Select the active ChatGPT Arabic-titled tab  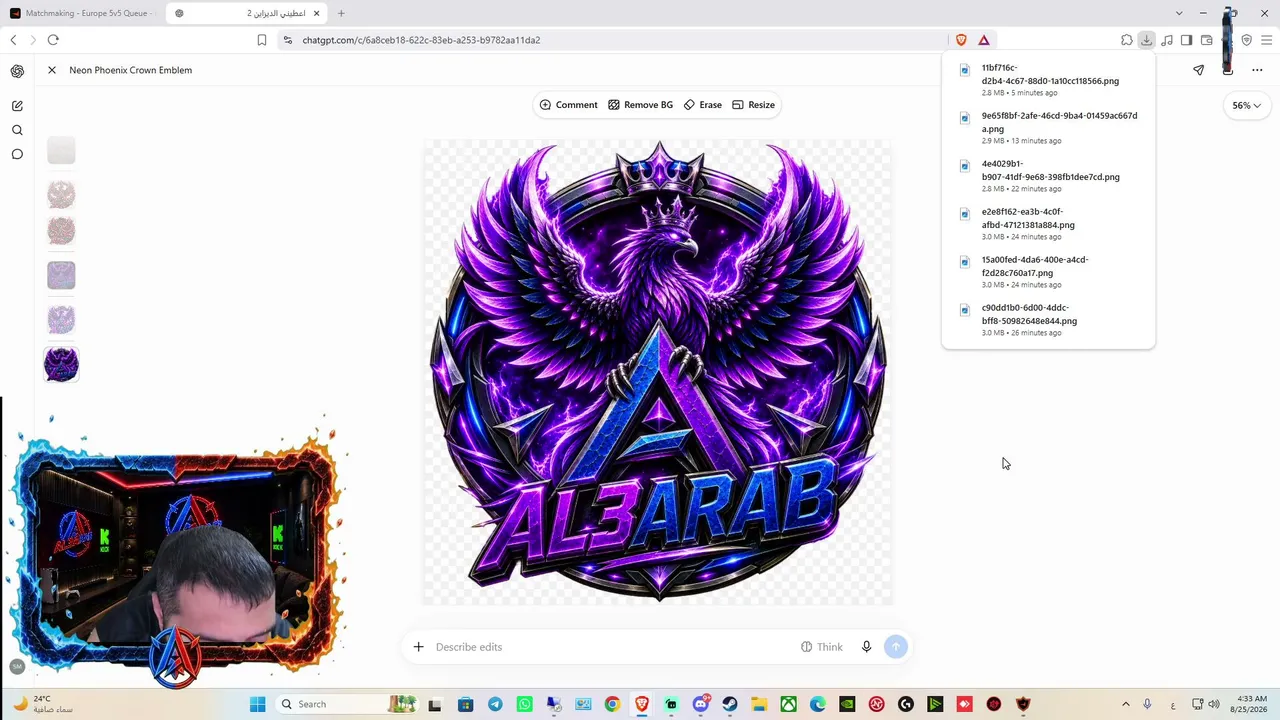coord(245,13)
